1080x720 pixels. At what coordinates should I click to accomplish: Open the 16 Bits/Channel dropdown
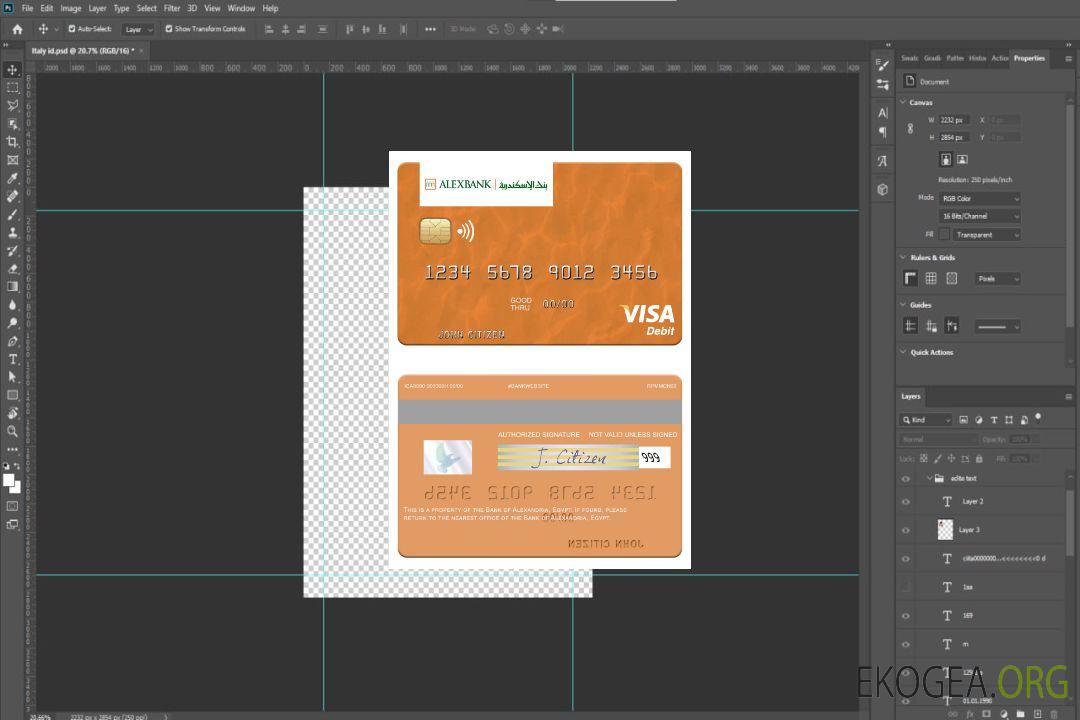[x=980, y=216]
